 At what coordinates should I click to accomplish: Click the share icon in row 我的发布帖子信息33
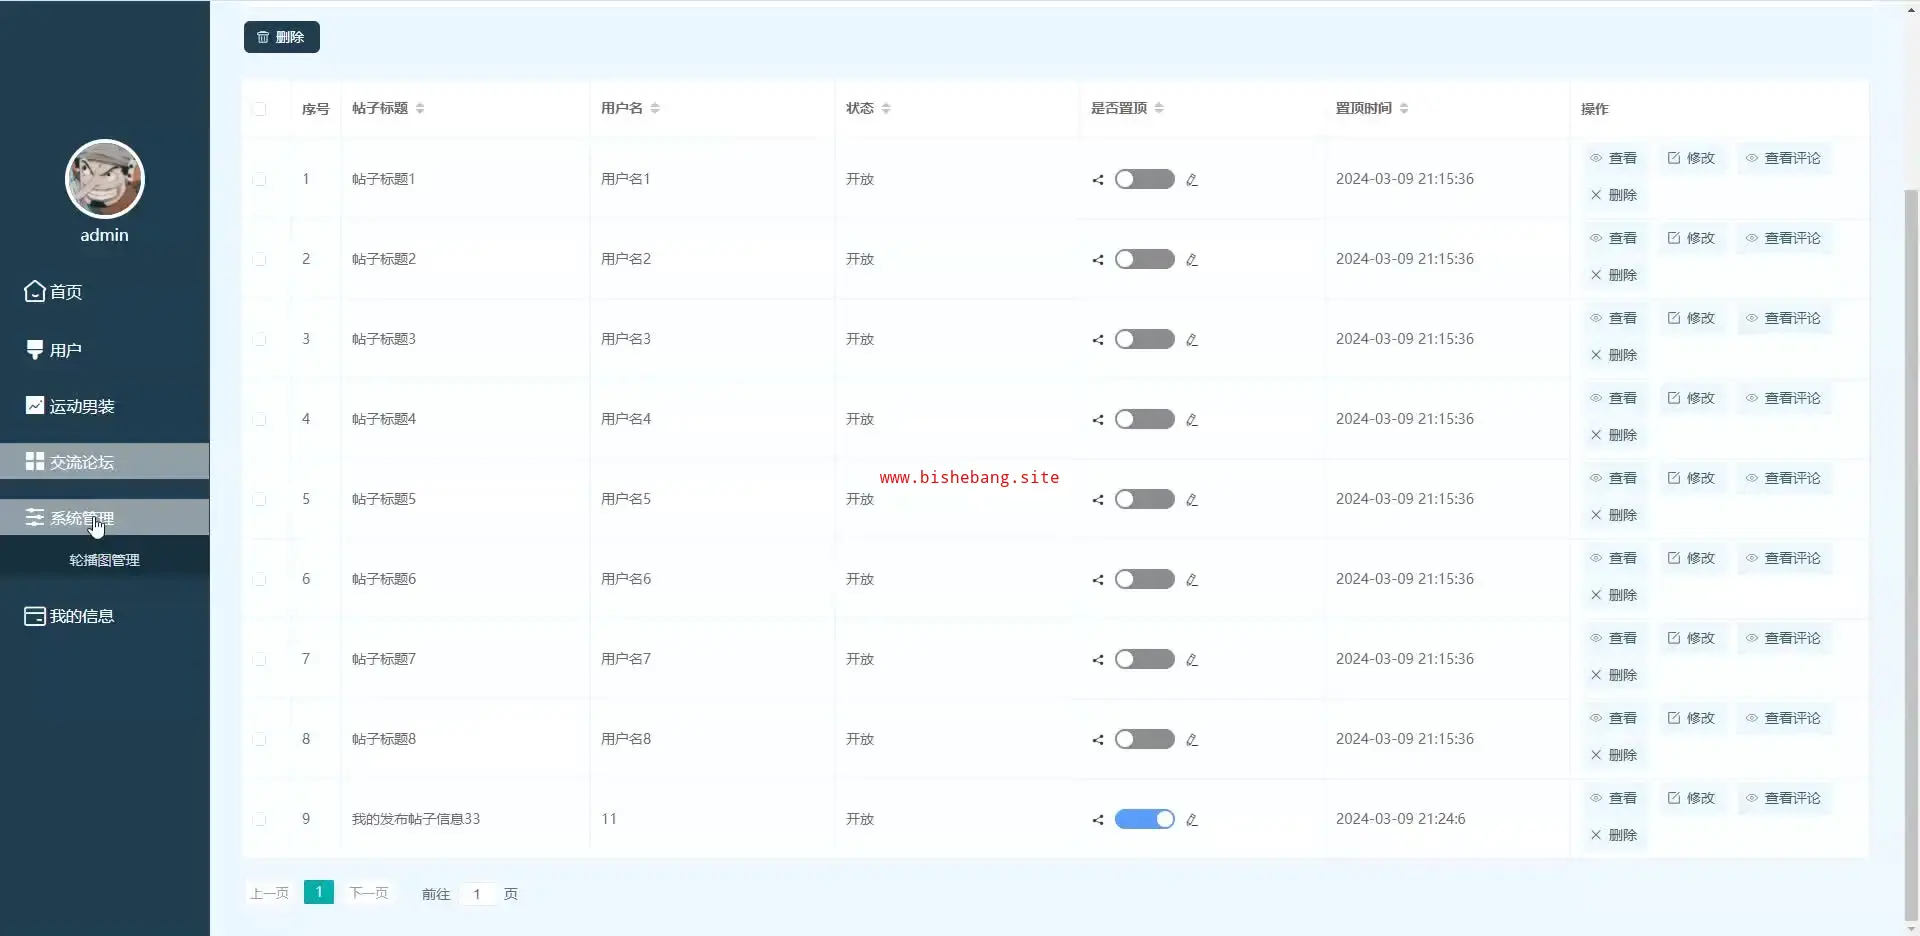(1098, 820)
